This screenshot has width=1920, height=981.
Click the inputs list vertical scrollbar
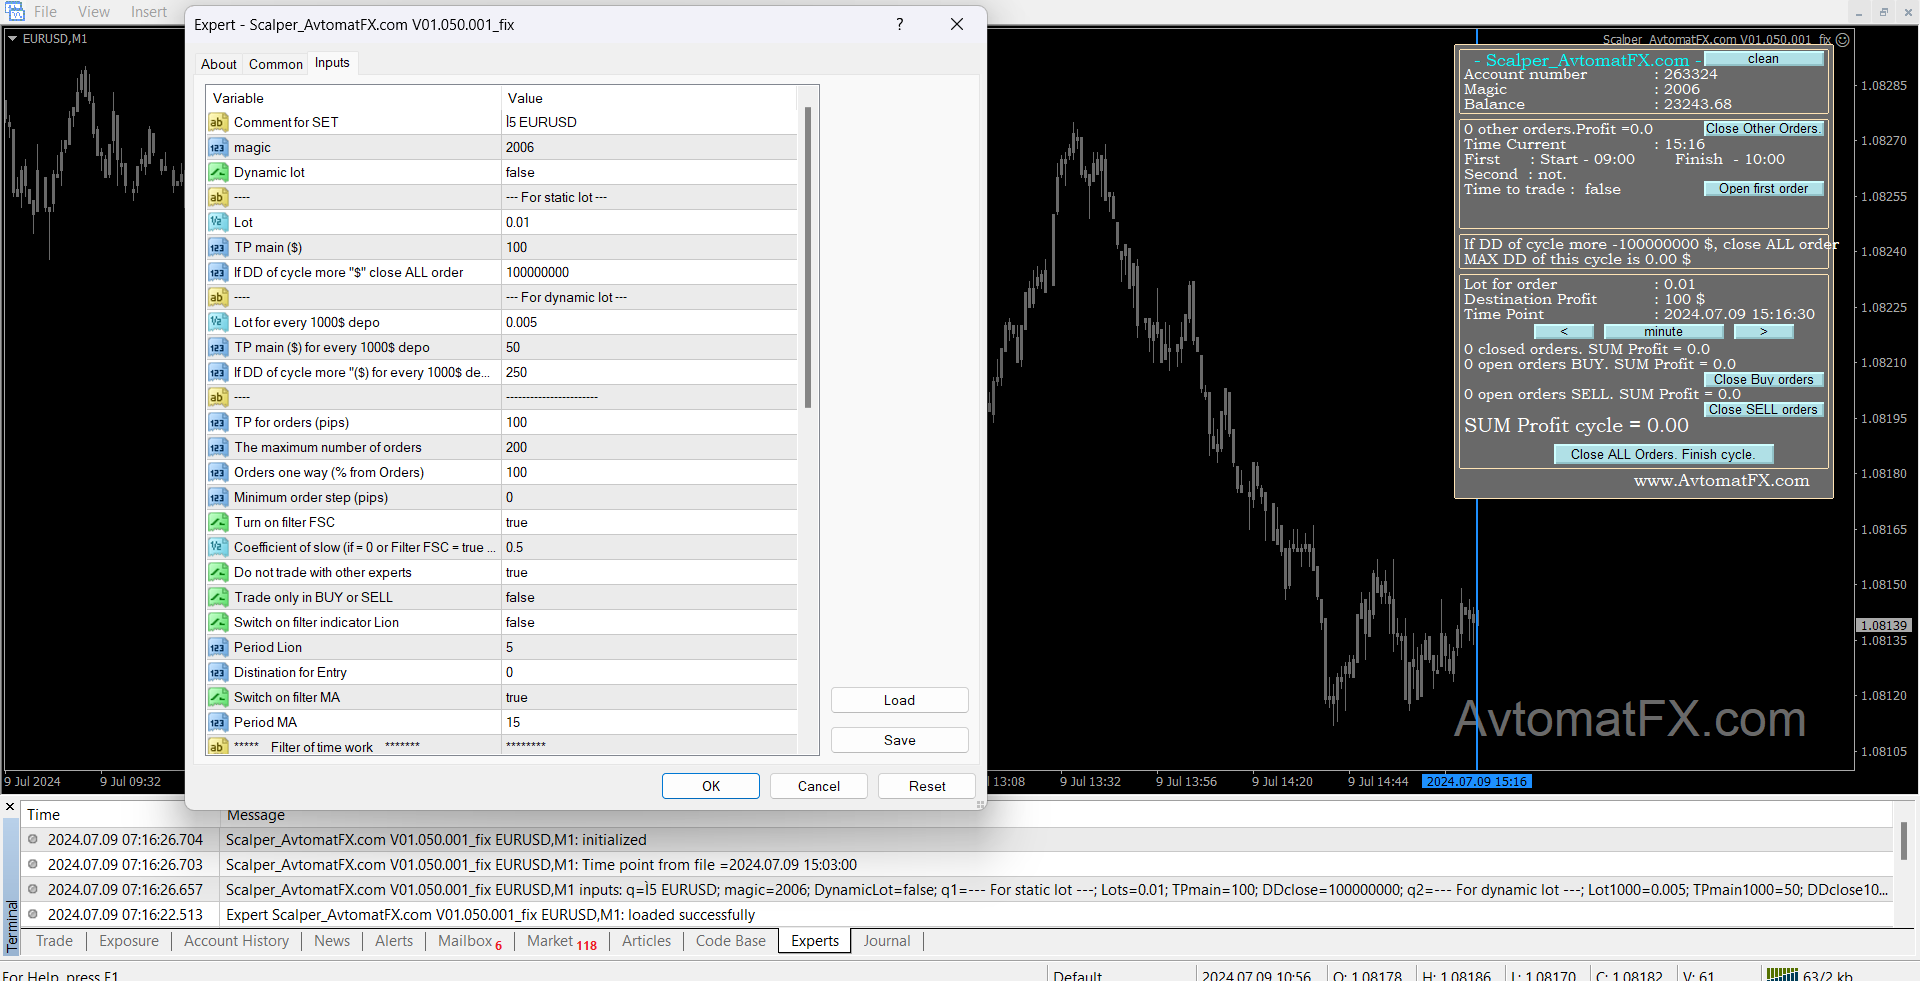tap(807, 258)
